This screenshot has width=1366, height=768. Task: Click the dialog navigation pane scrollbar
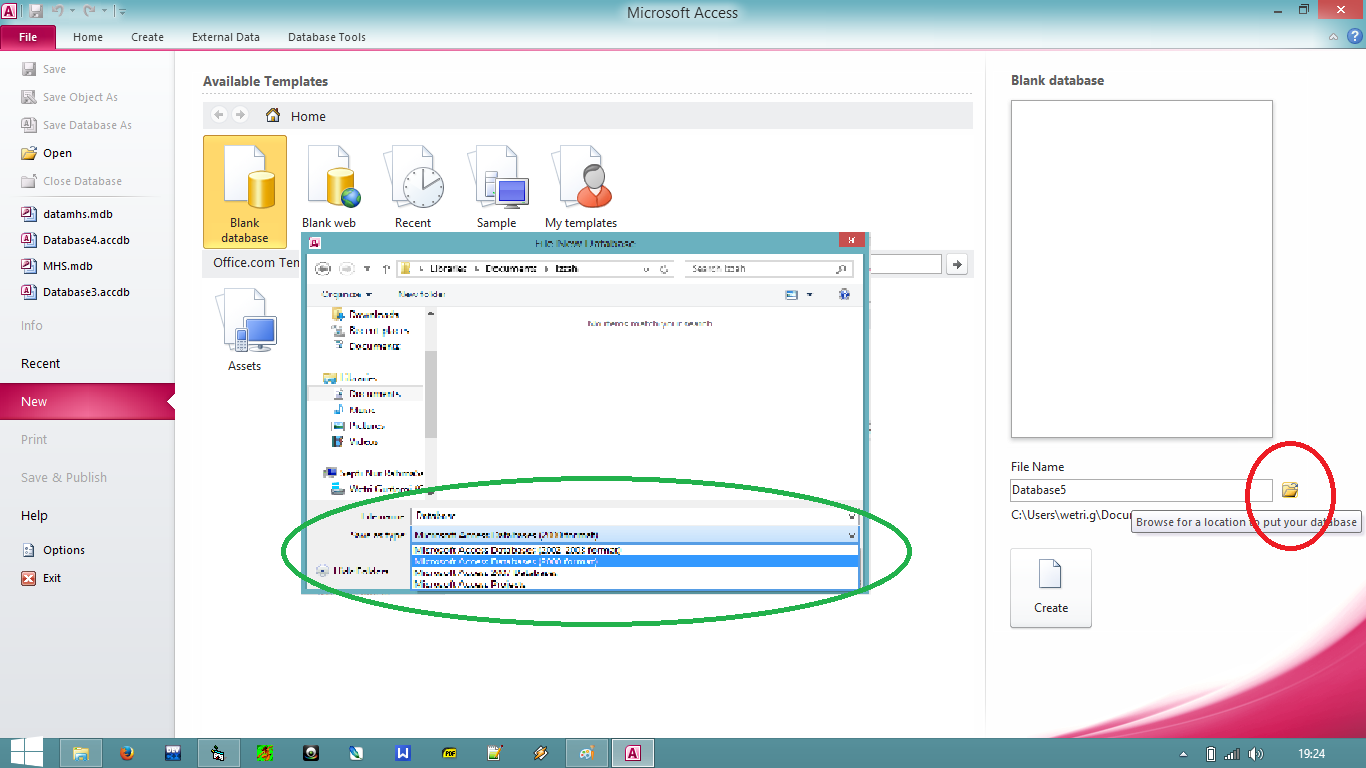431,393
